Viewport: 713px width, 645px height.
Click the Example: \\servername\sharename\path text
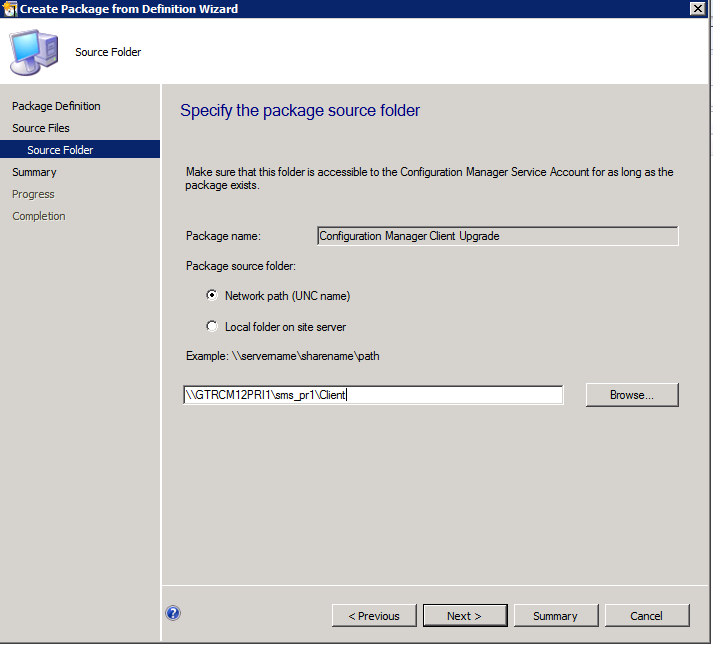point(282,356)
